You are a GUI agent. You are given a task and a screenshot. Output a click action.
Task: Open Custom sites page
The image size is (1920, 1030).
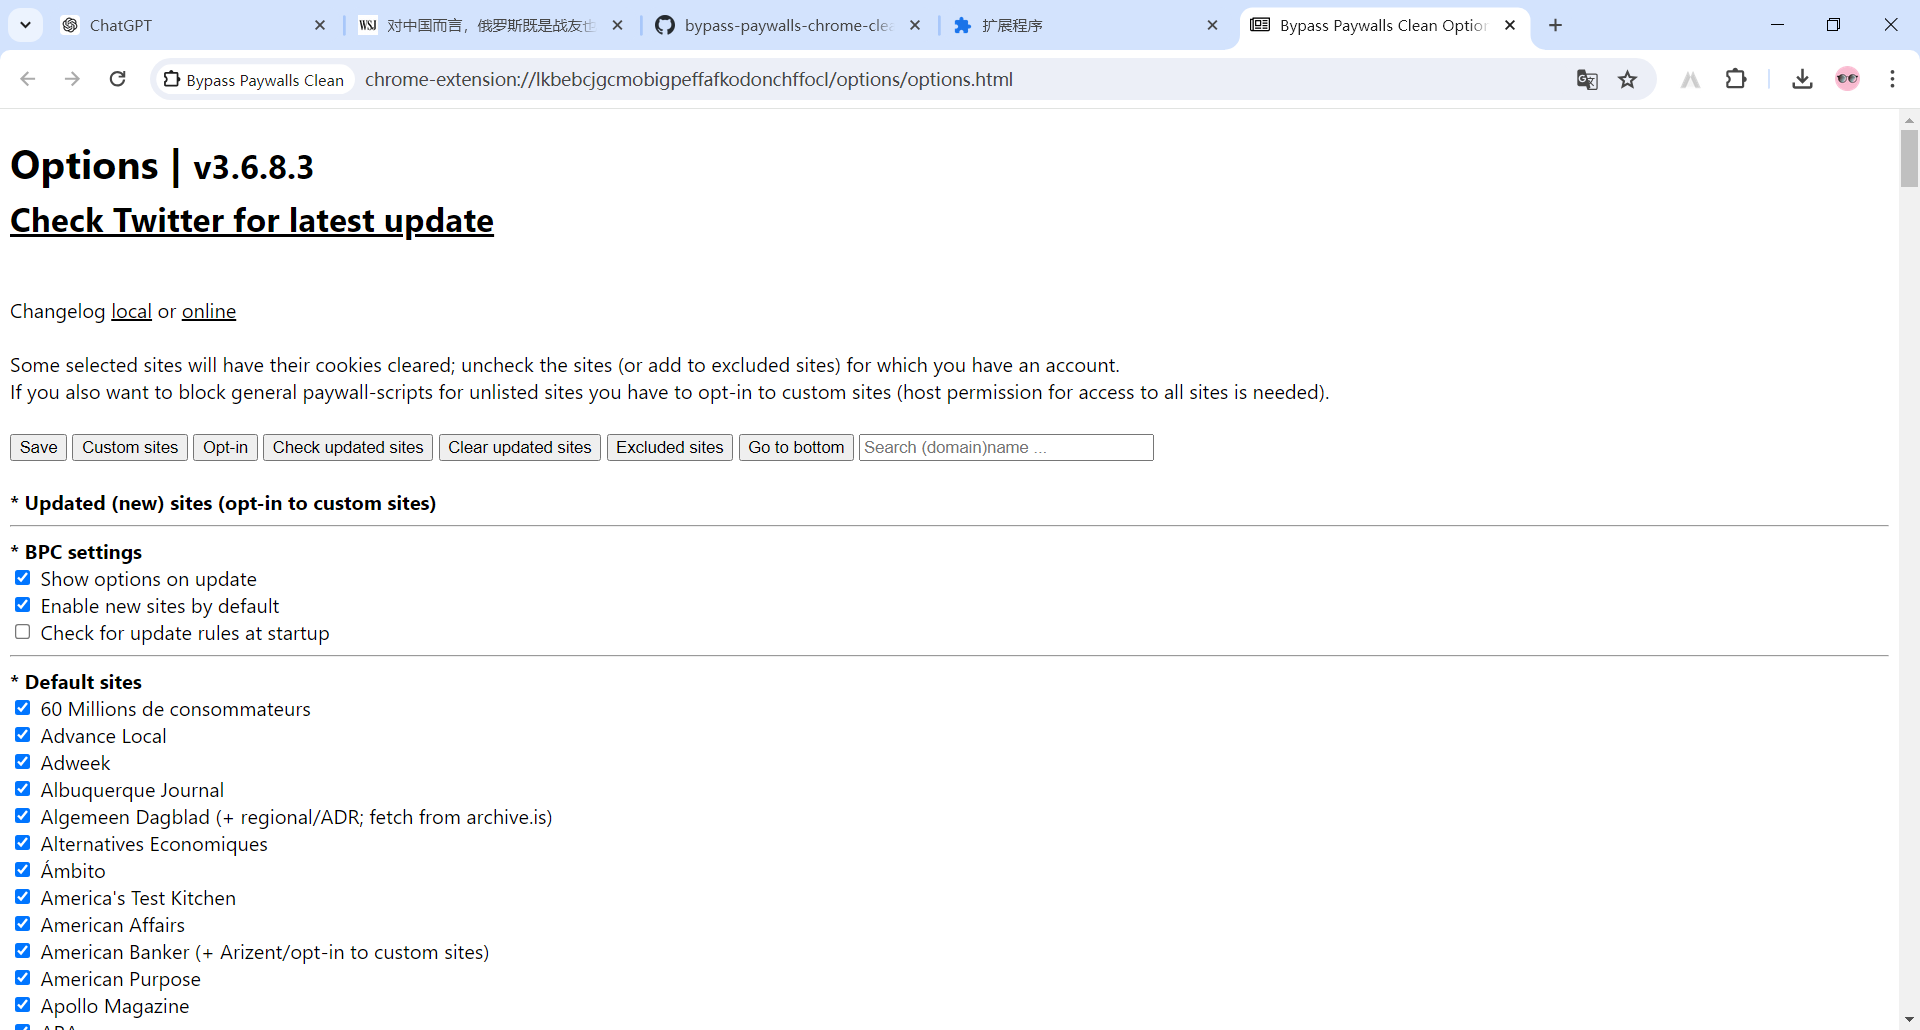pyautogui.click(x=130, y=447)
